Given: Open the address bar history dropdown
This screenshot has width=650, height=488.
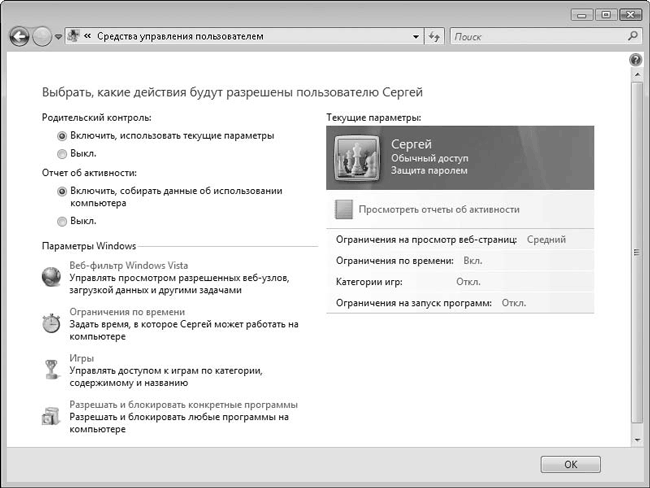Looking at the screenshot, I should (x=417, y=36).
